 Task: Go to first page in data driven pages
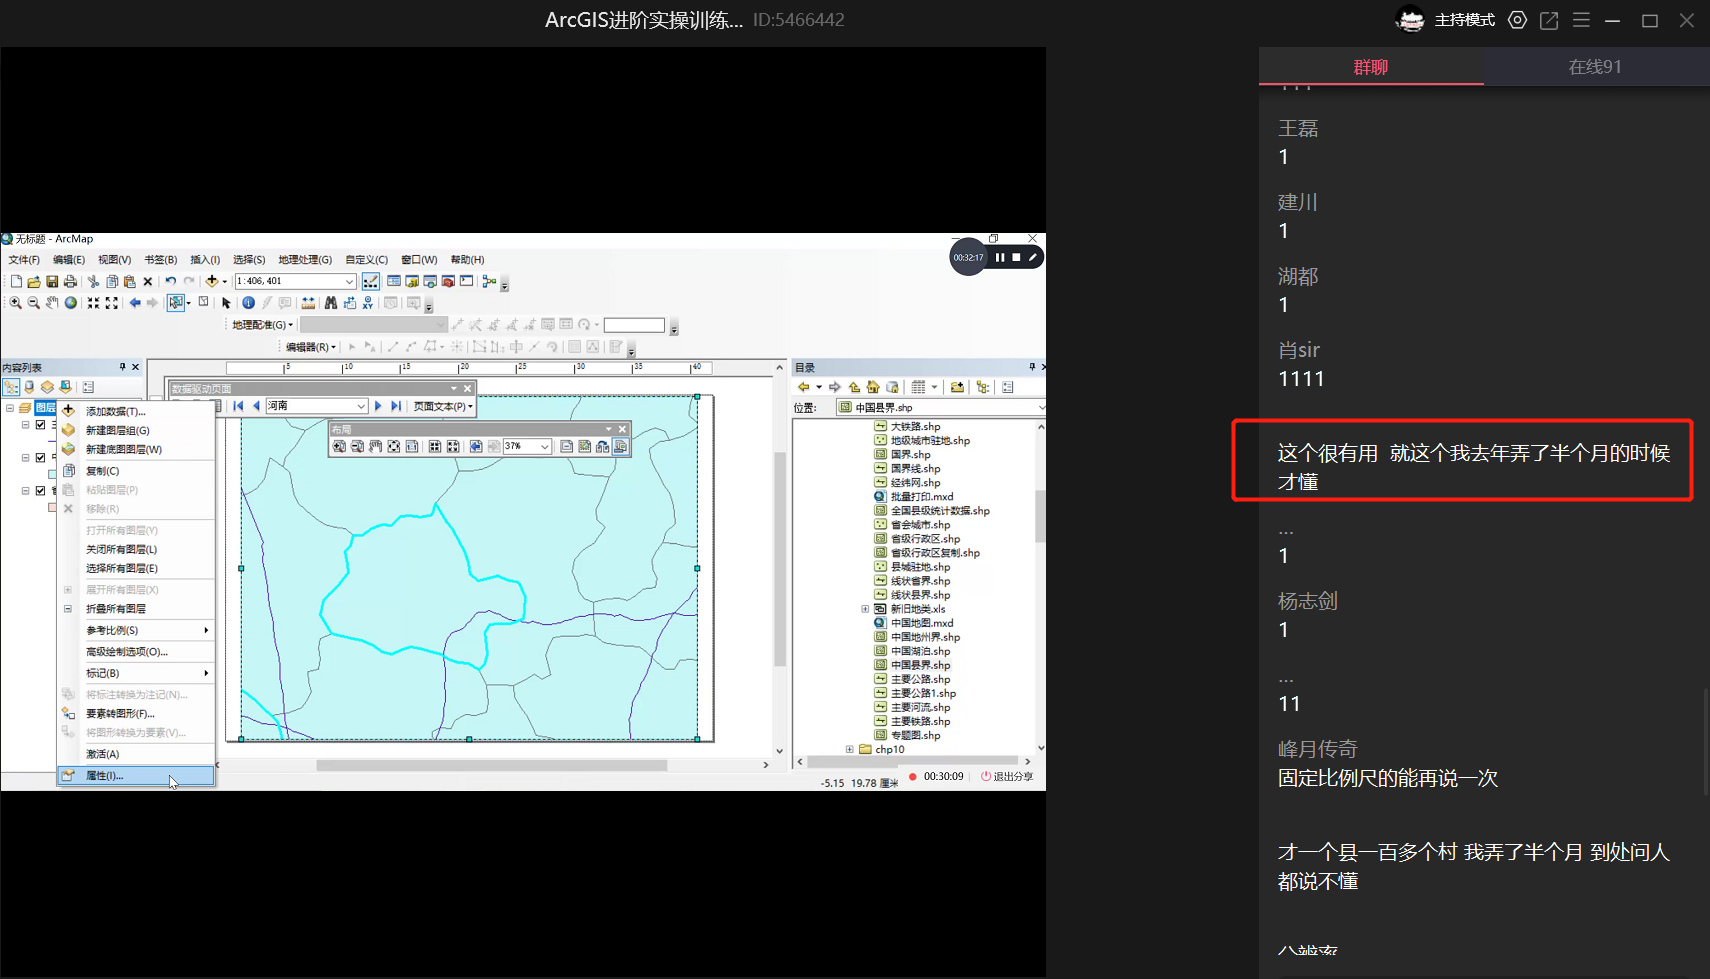click(x=238, y=406)
